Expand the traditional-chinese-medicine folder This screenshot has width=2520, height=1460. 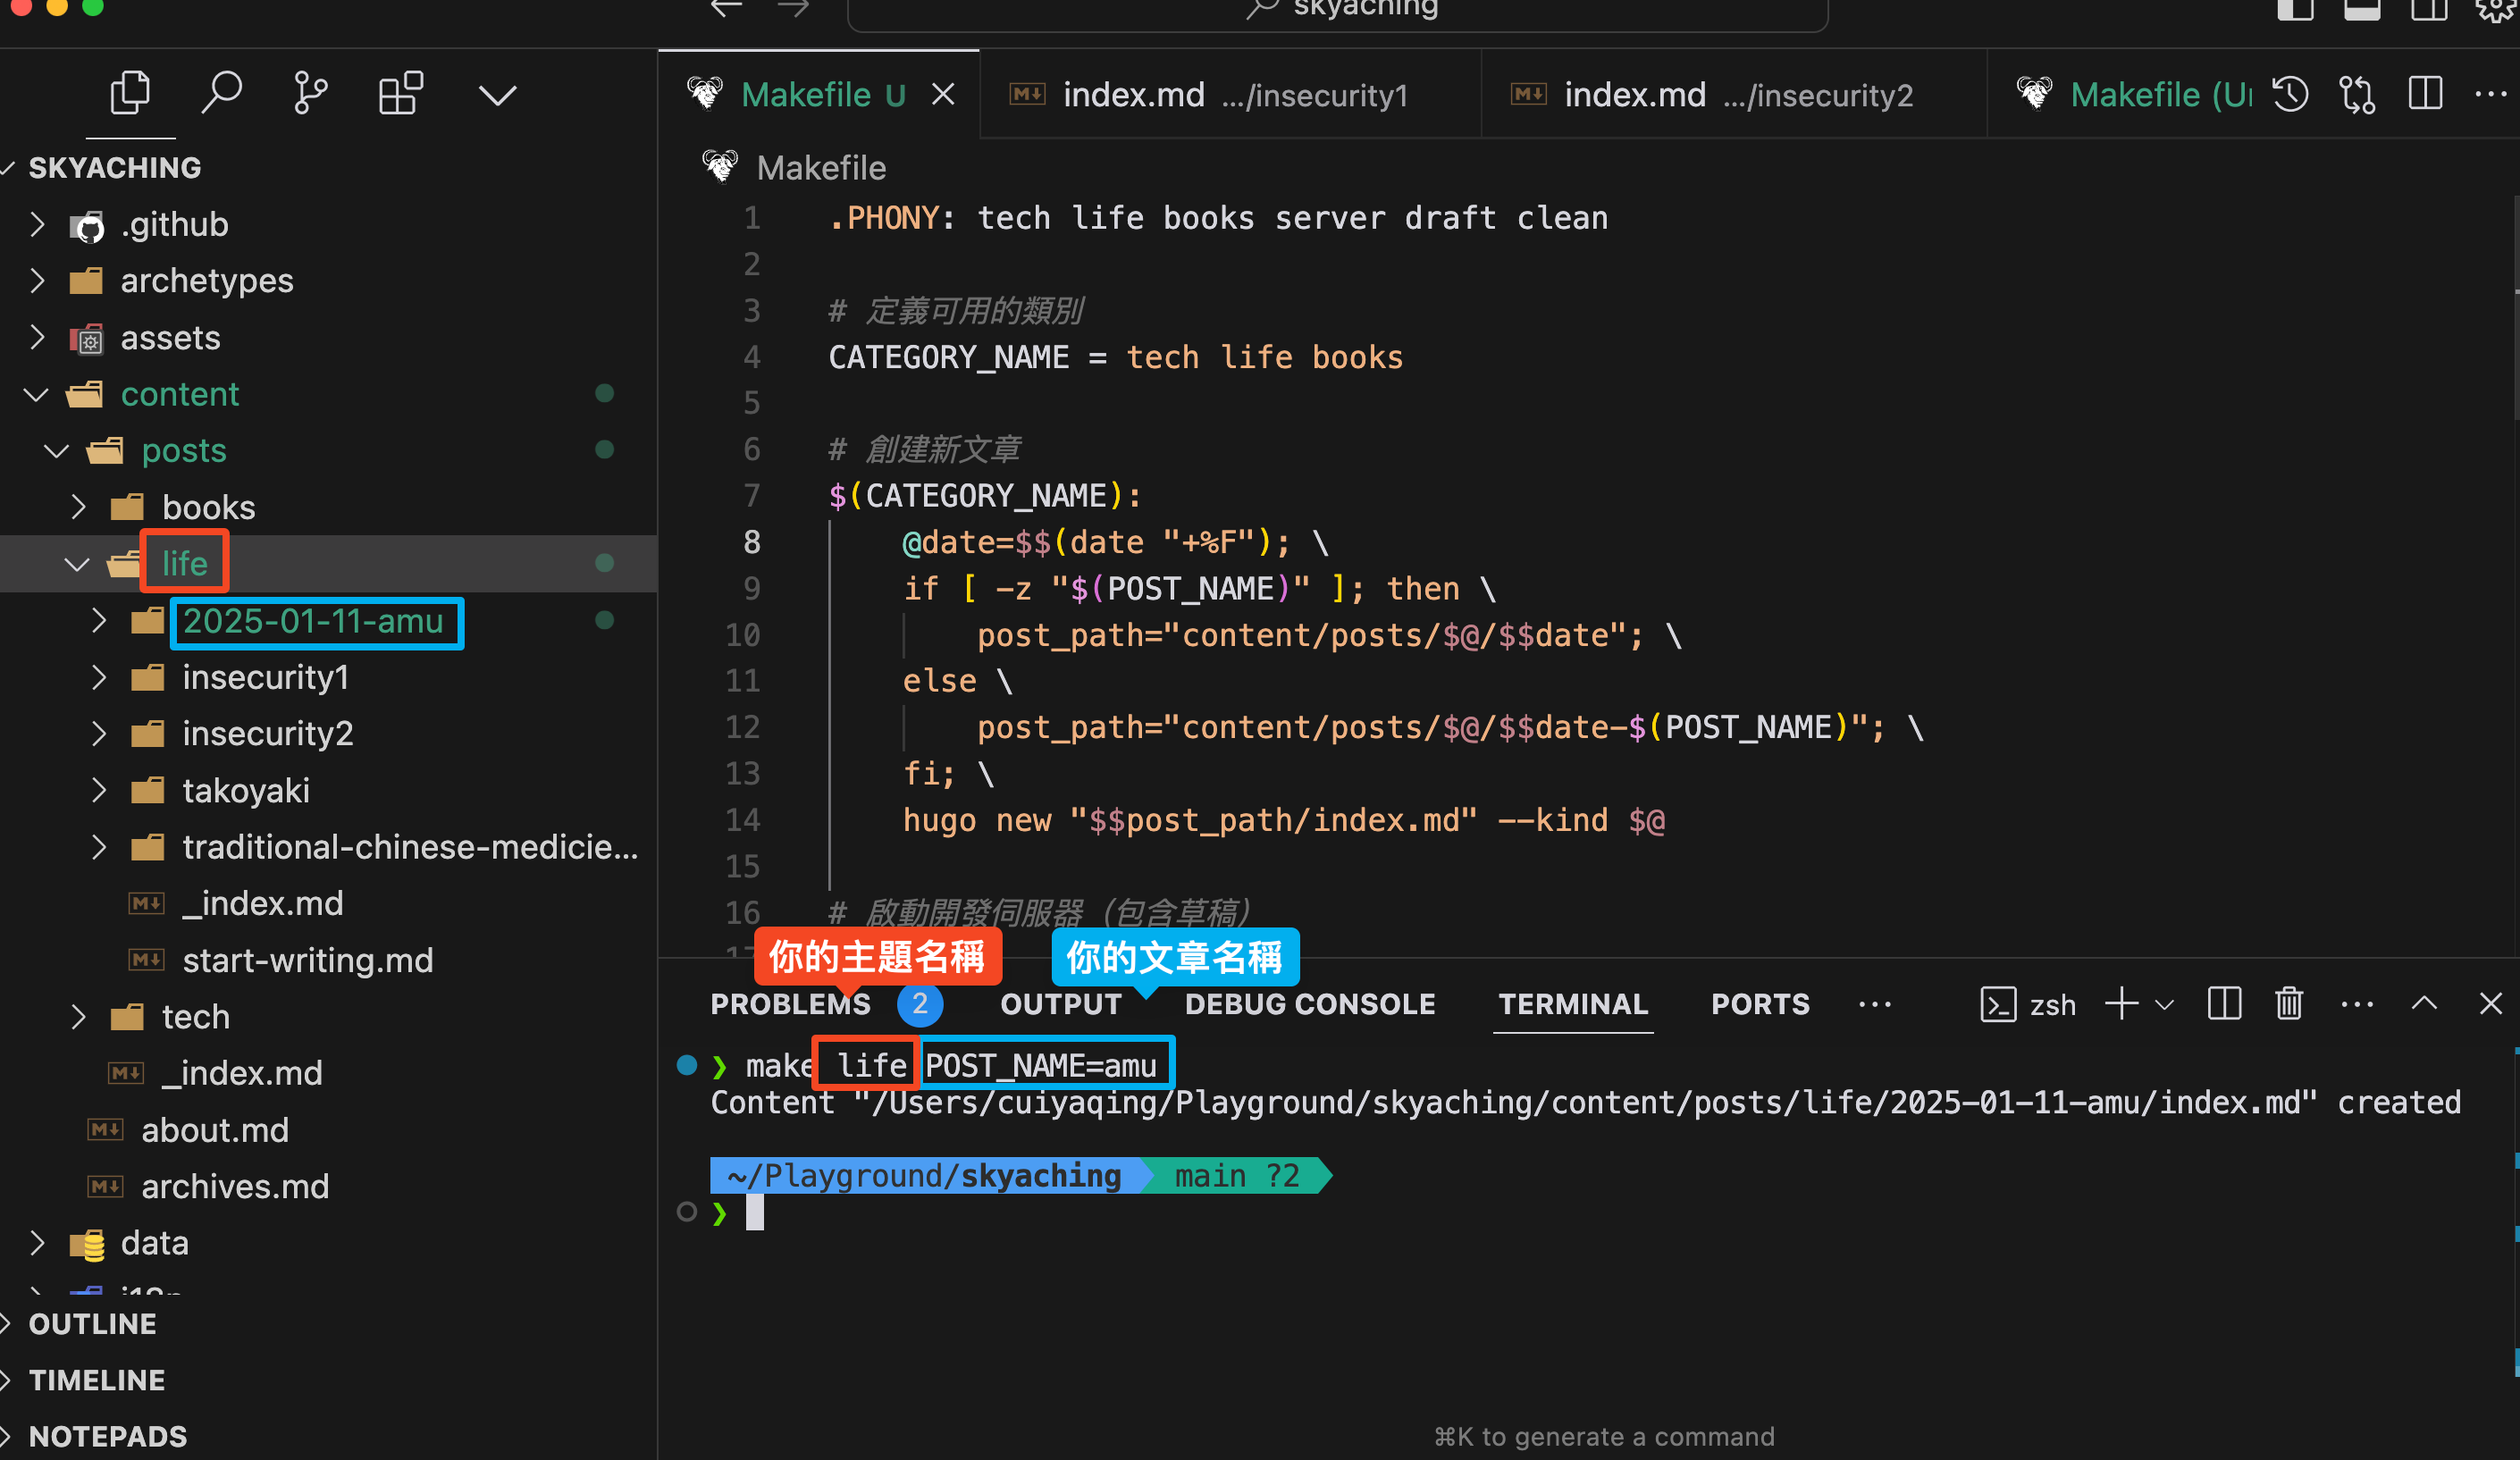328,847
